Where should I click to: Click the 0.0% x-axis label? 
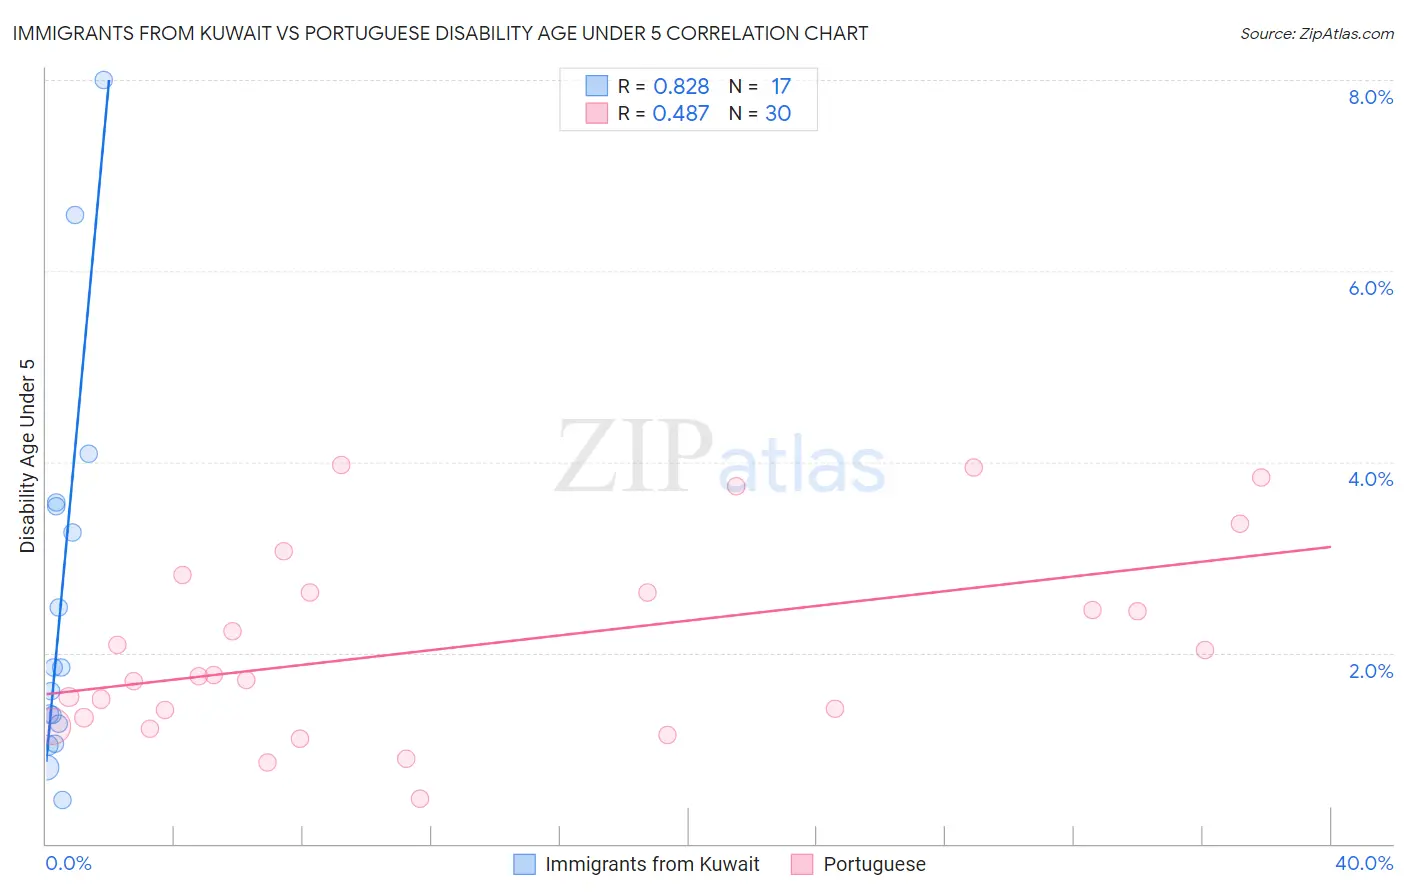tap(69, 863)
